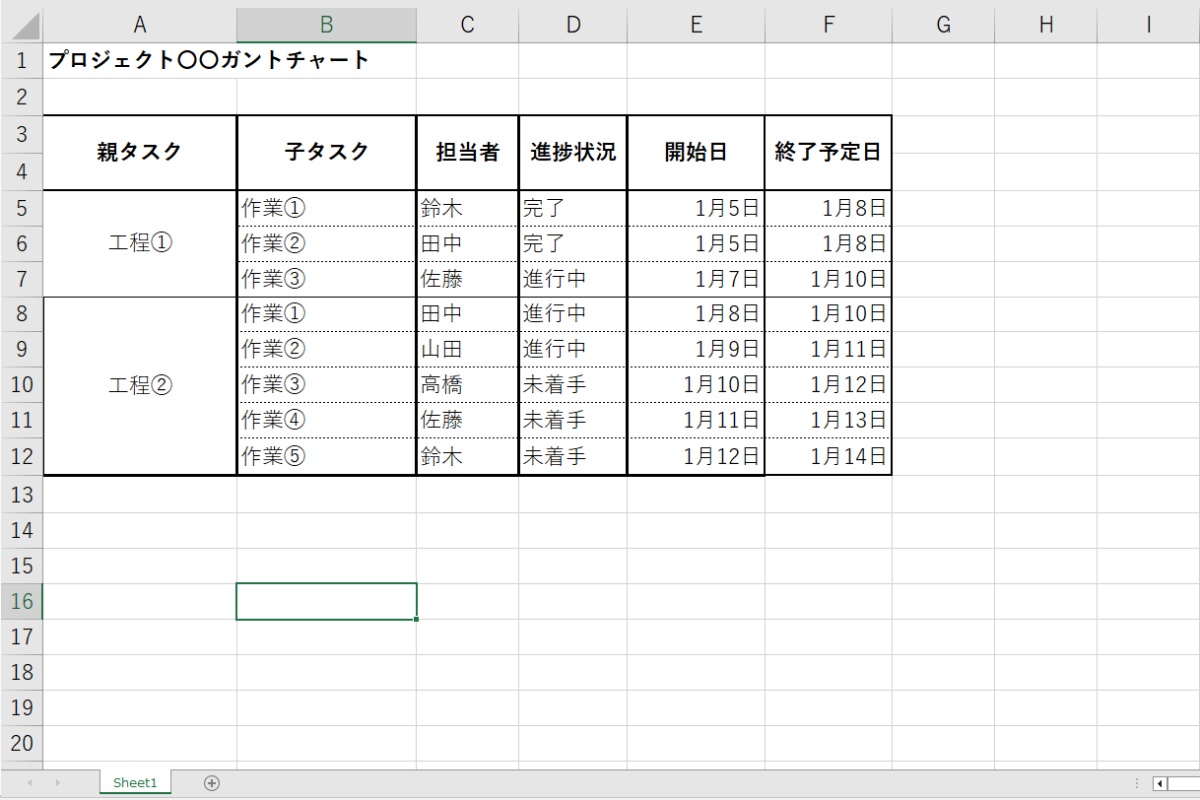The image size is (1200, 800).
Task: Click the next sheet navigation arrow
Action: [57, 783]
